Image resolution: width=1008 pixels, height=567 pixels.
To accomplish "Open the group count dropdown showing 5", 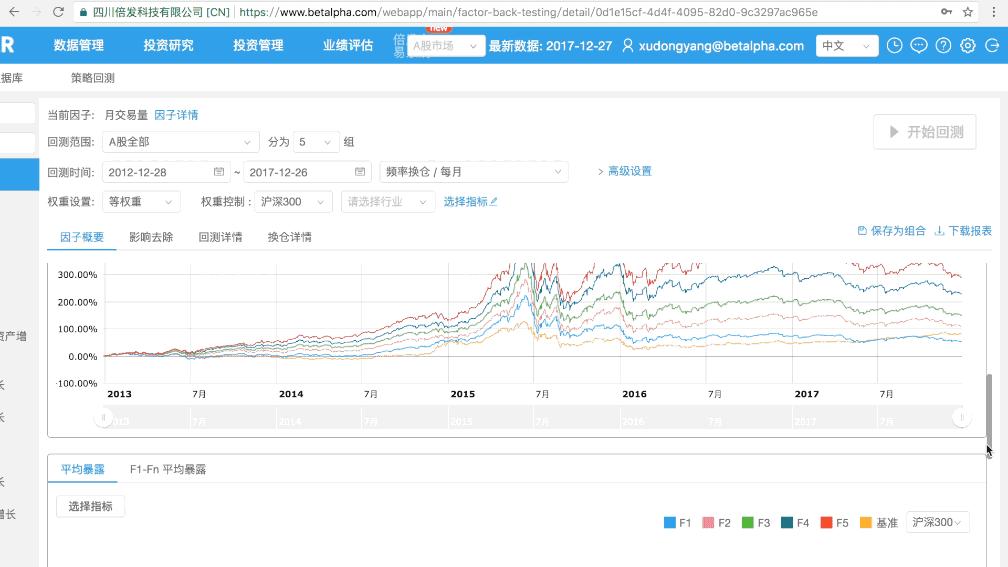I will (x=316, y=142).
